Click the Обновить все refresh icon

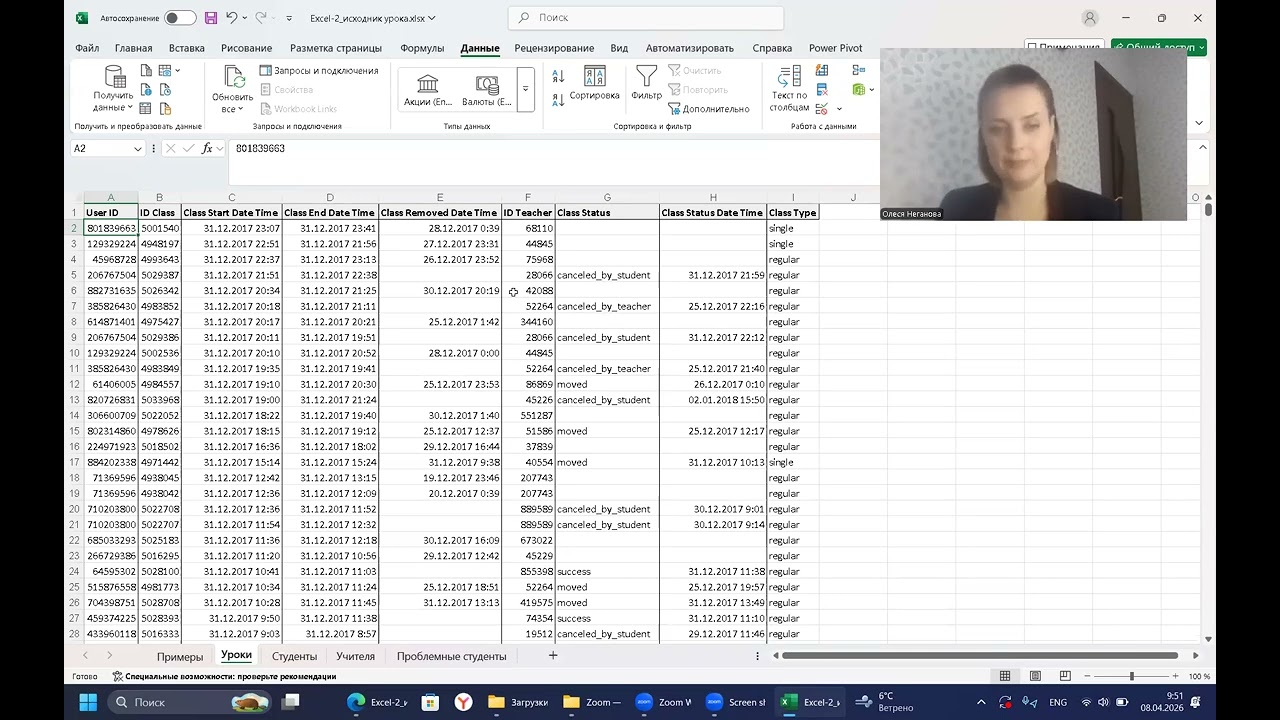pyautogui.click(x=233, y=77)
